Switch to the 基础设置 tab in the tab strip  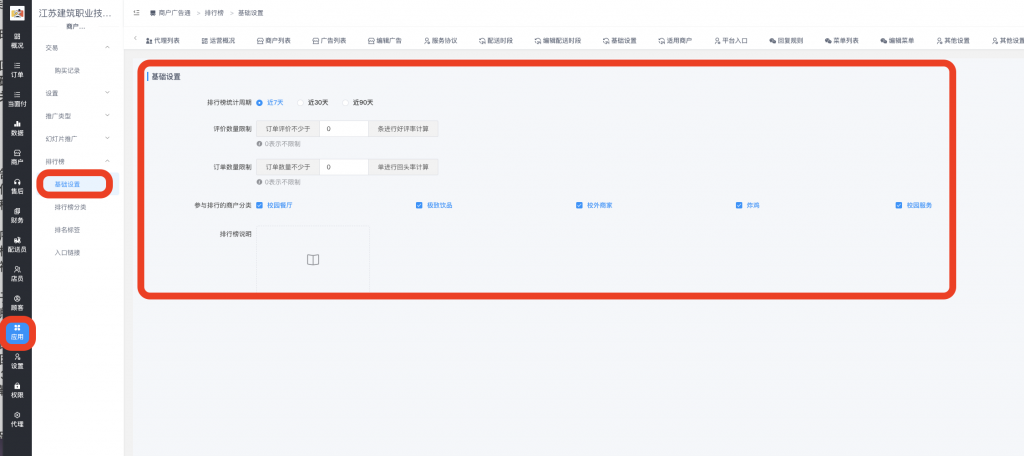click(x=620, y=41)
